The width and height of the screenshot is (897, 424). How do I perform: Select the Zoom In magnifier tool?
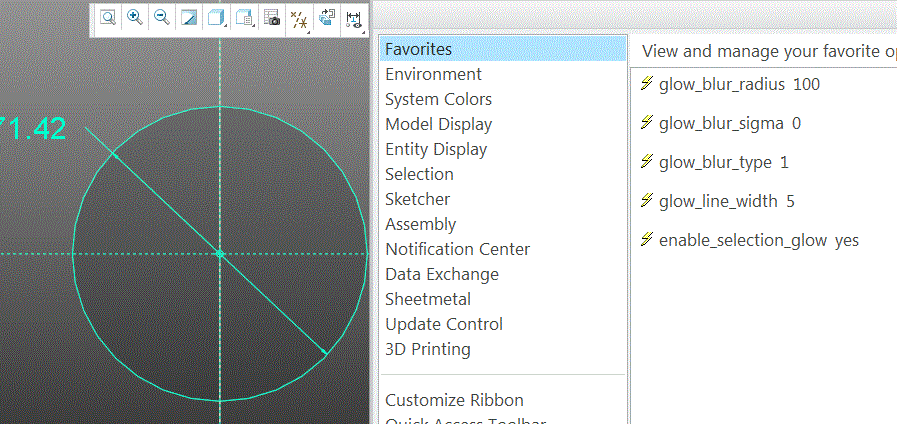pyautogui.click(x=135, y=18)
